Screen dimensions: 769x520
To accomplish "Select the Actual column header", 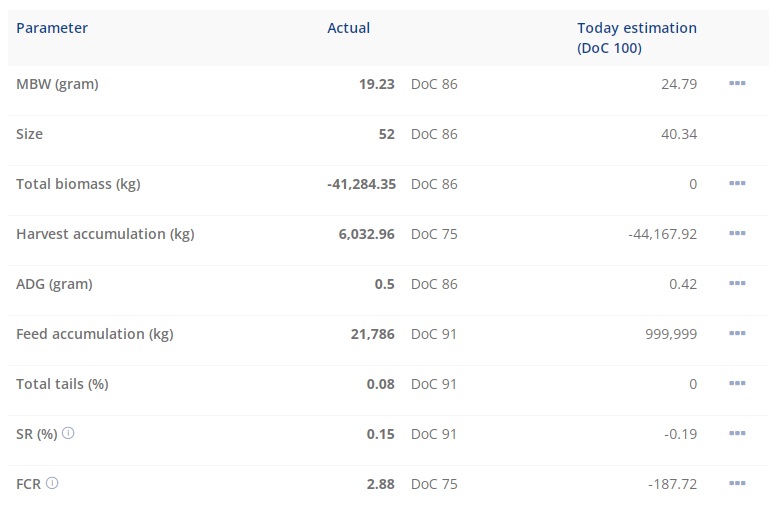I will pyautogui.click(x=348, y=28).
